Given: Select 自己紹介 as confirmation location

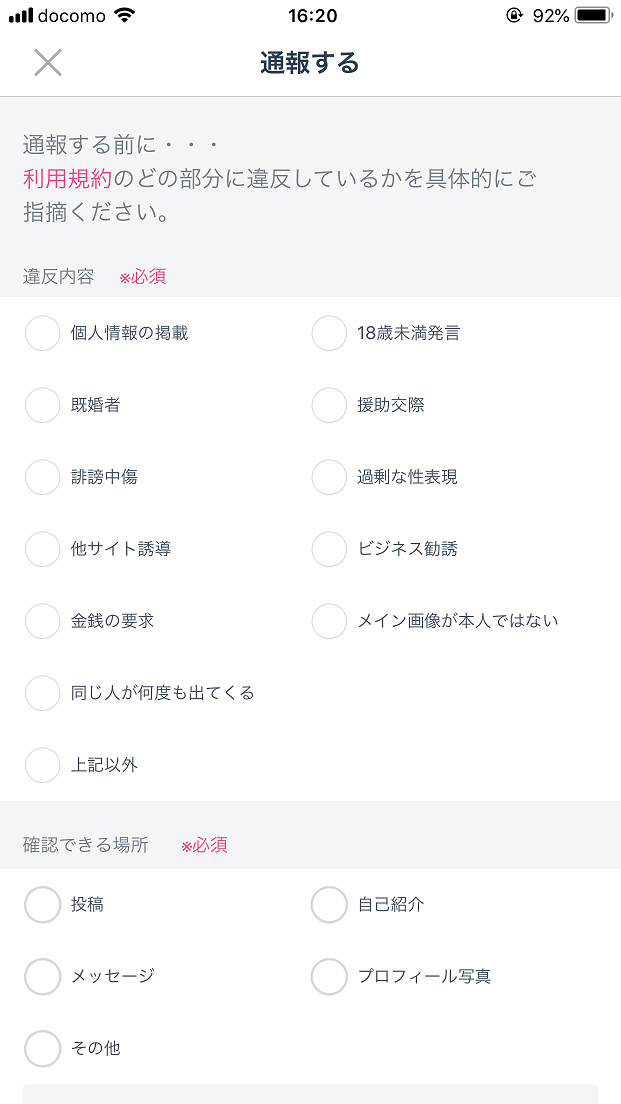Looking at the screenshot, I should 329,904.
